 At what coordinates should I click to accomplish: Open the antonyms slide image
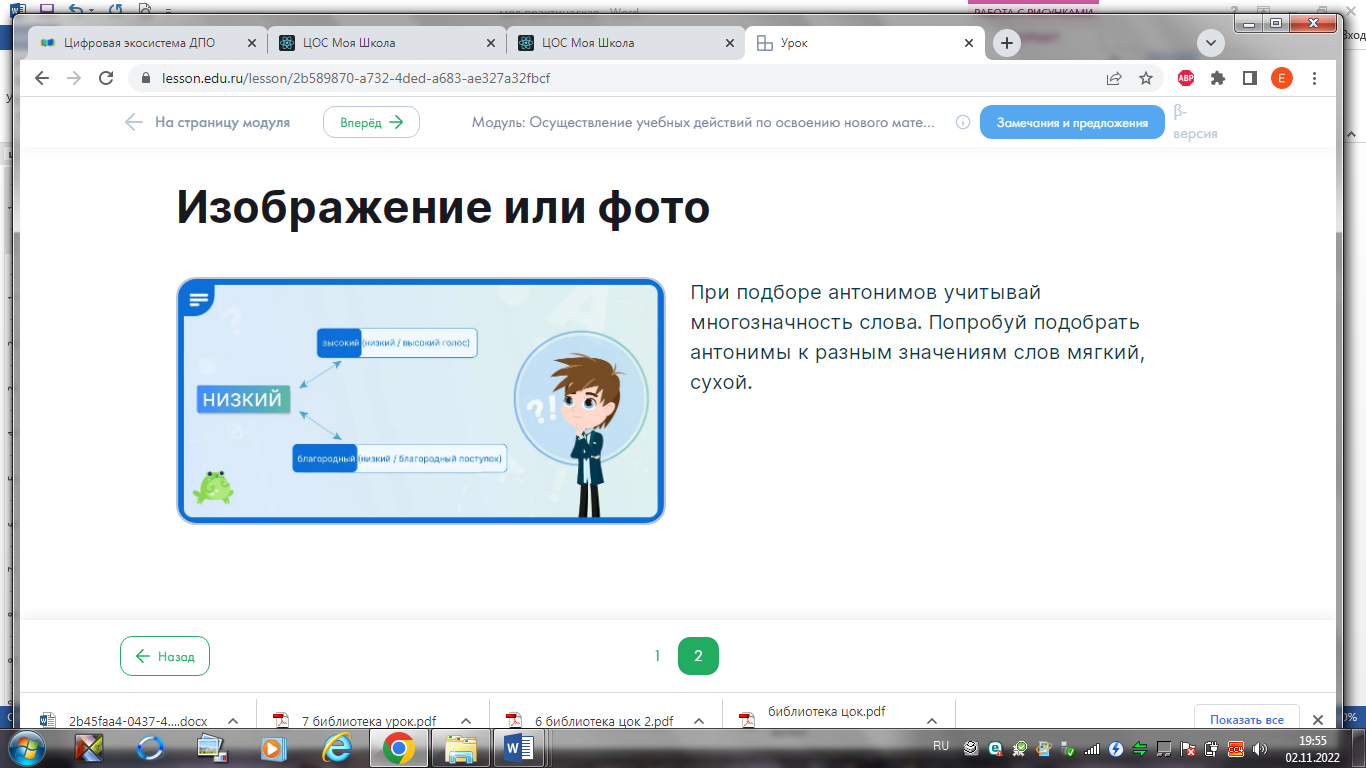421,401
